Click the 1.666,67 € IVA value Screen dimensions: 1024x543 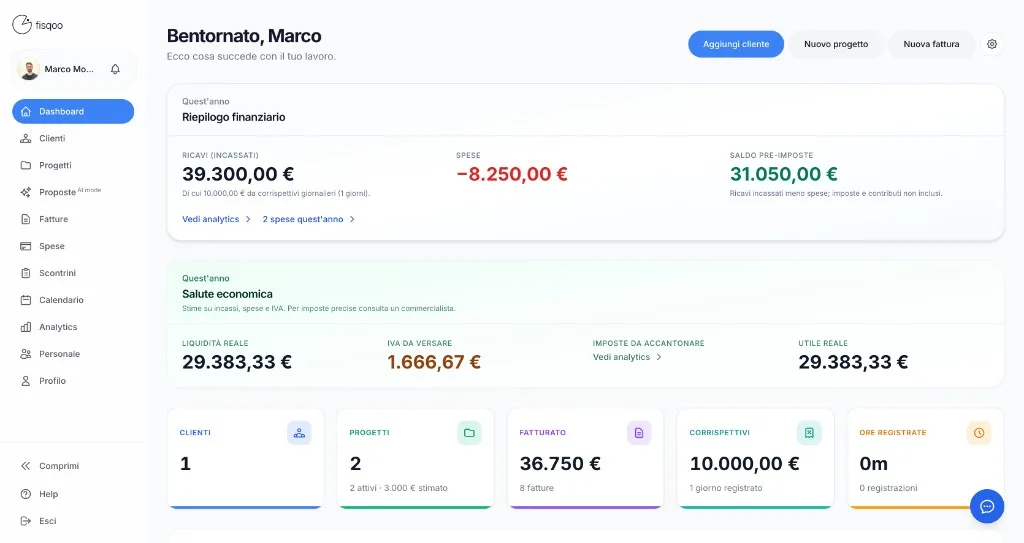pos(434,362)
